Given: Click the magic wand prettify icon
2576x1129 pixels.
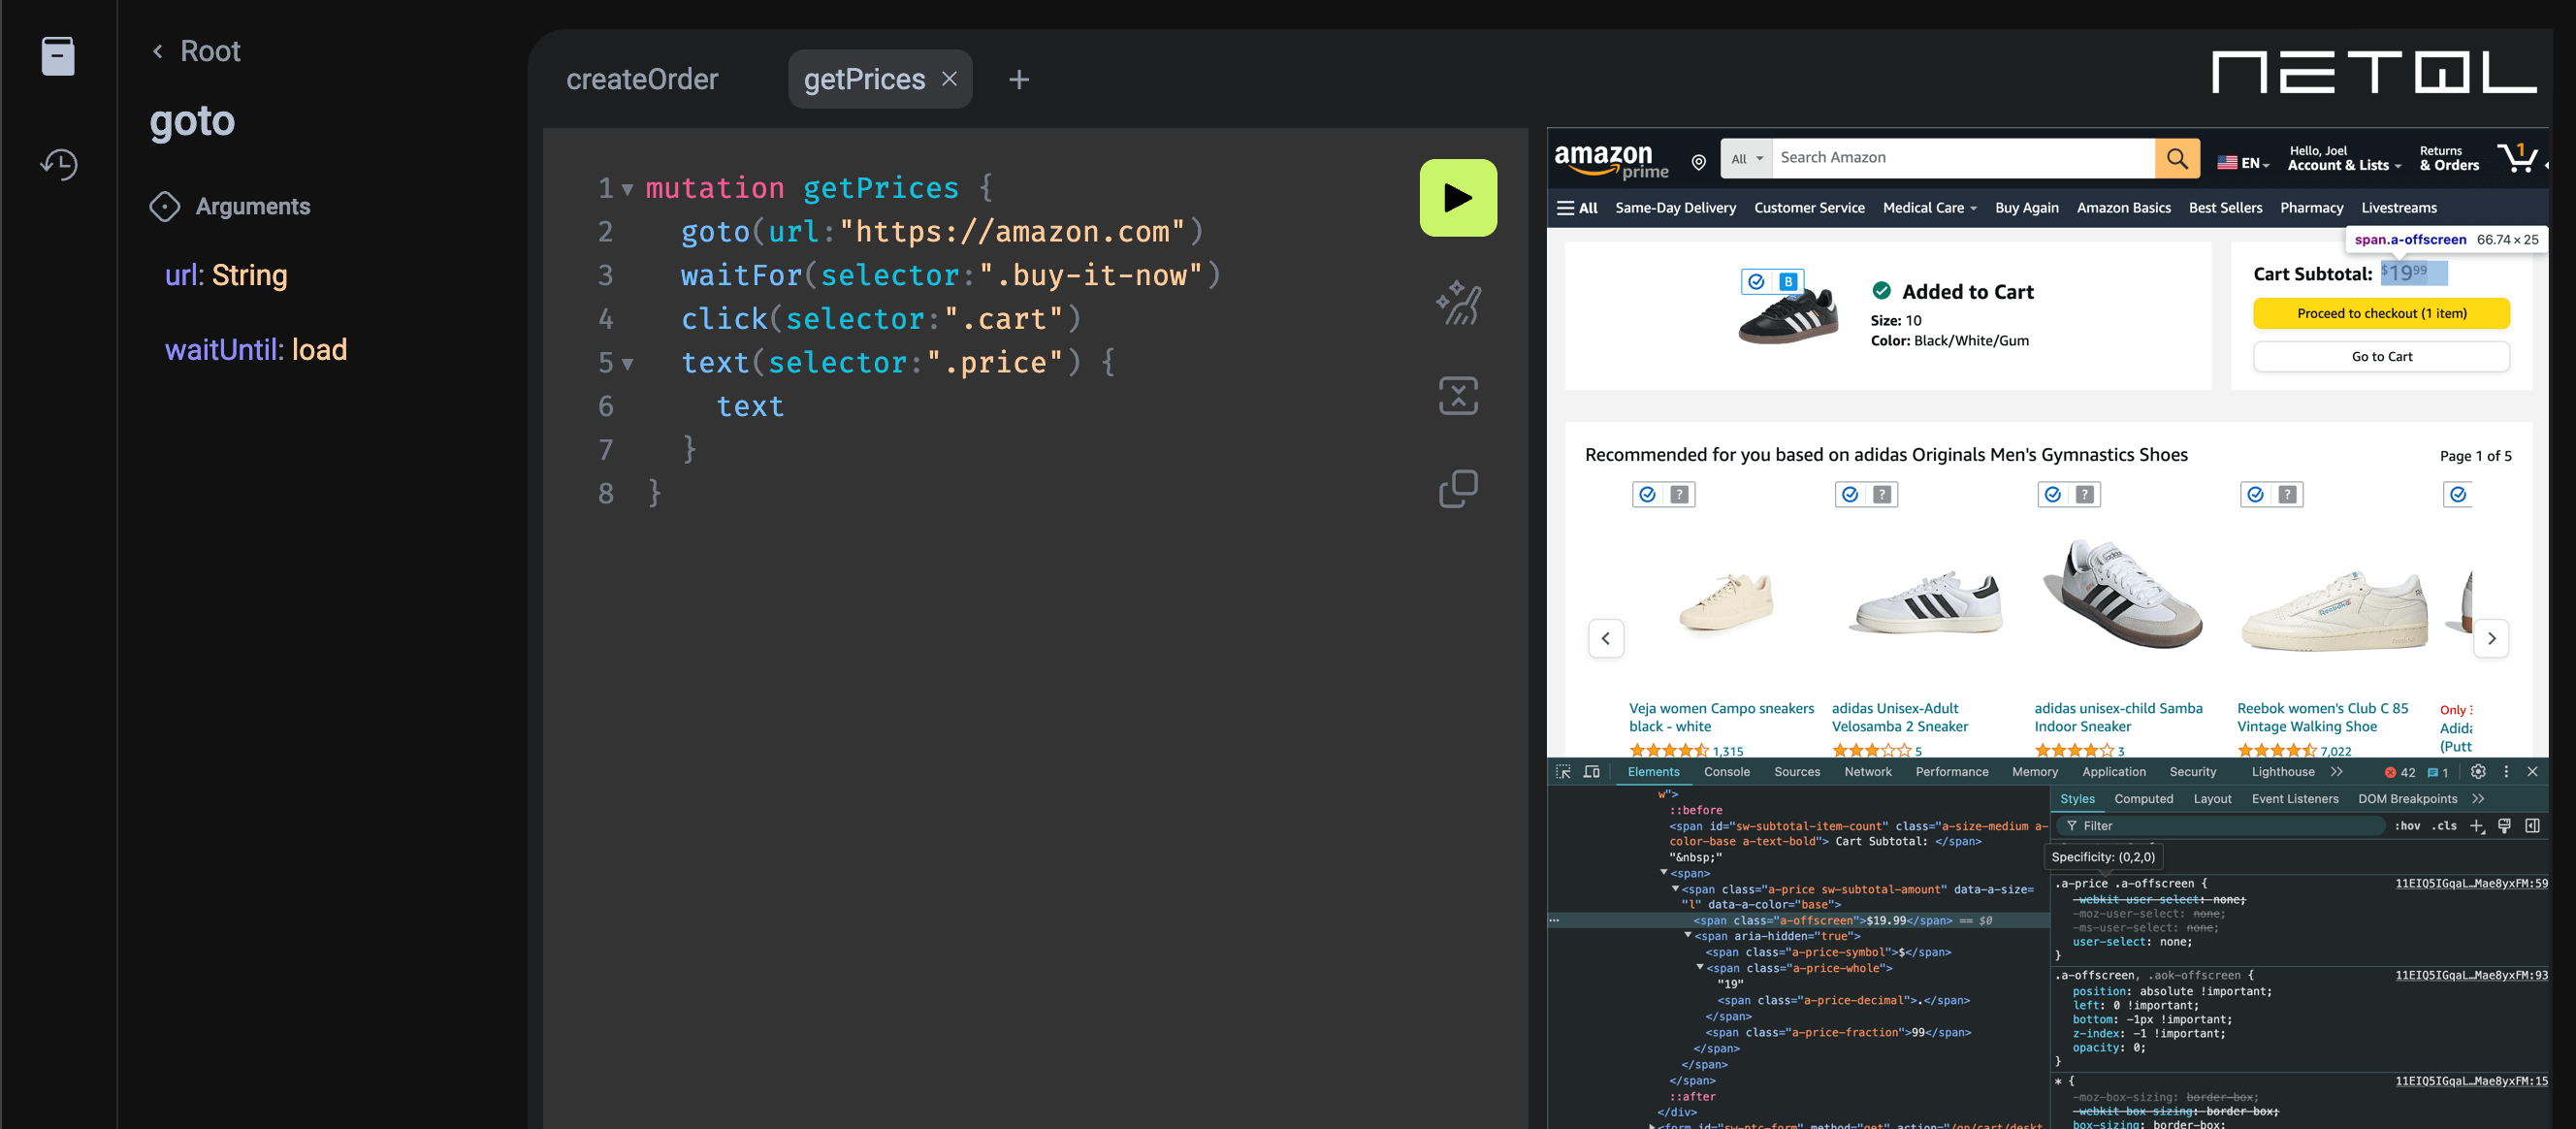Looking at the screenshot, I should pos(1458,302).
